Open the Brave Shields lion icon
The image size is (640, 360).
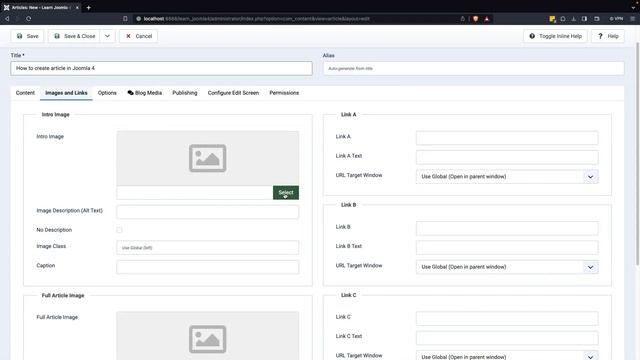pyautogui.click(x=476, y=19)
